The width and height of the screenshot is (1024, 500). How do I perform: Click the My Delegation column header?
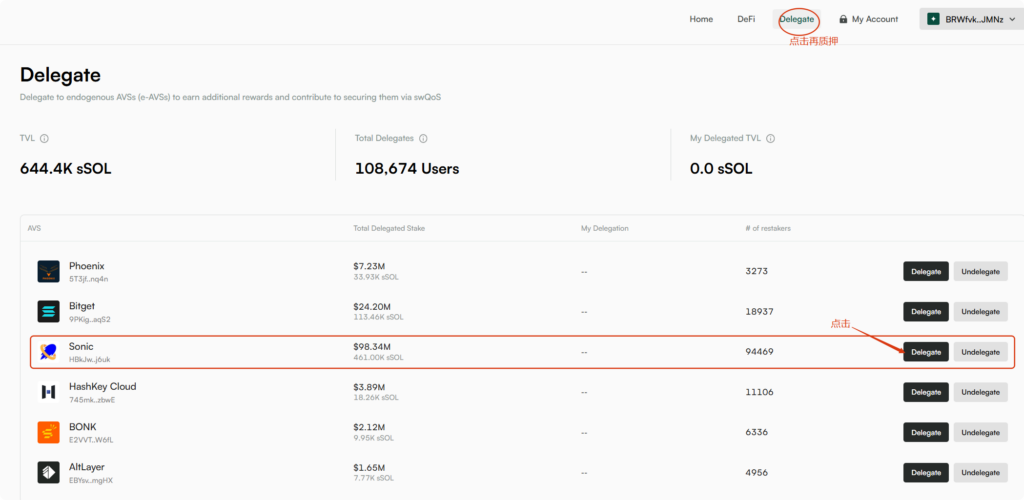[605, 228]
